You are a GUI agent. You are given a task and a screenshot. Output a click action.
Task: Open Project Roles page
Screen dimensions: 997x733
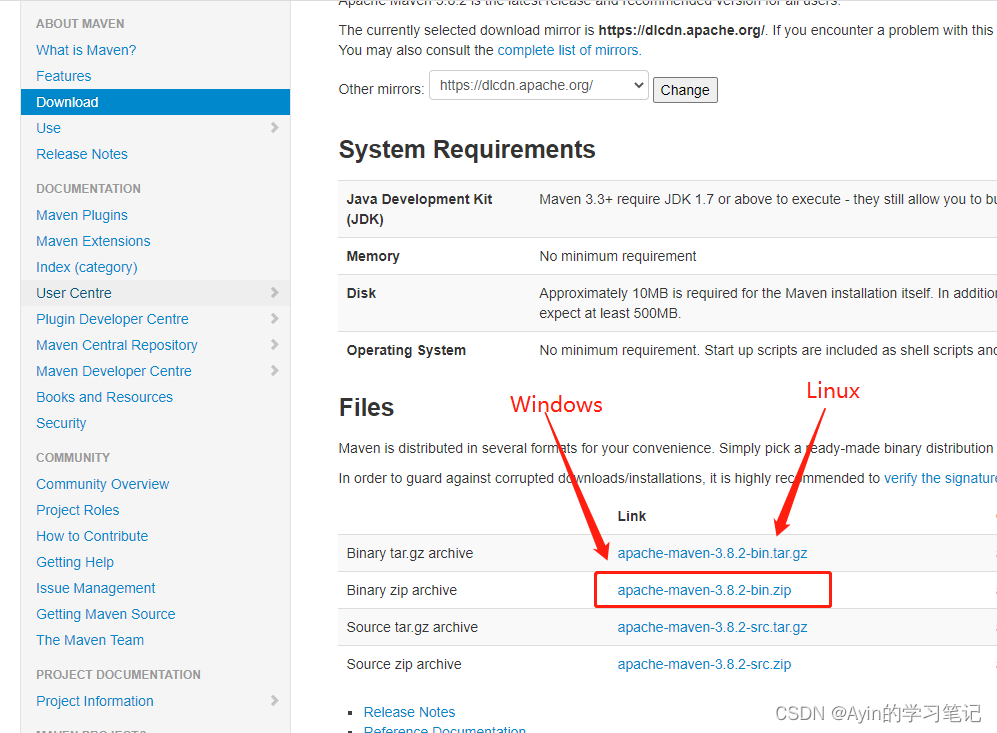point(78,510)
